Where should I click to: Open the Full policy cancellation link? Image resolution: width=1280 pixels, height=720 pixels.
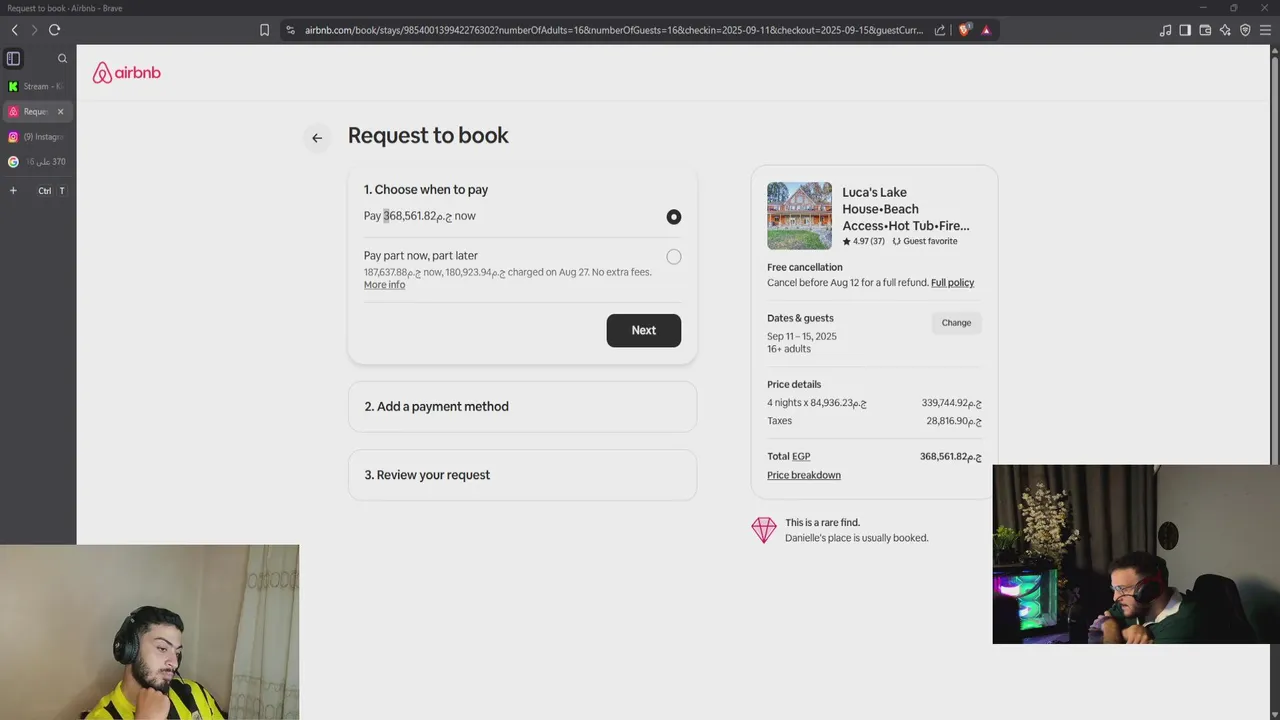(952, 283)
